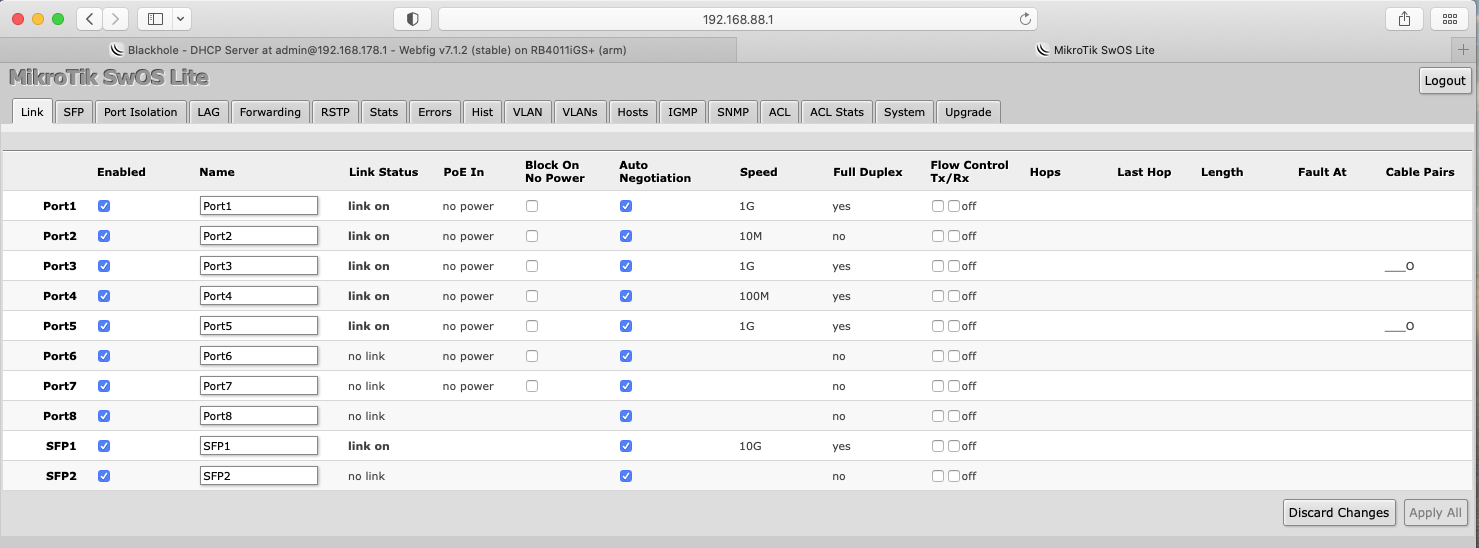
Task: Select the Link tab
Action: pos(32,112)
